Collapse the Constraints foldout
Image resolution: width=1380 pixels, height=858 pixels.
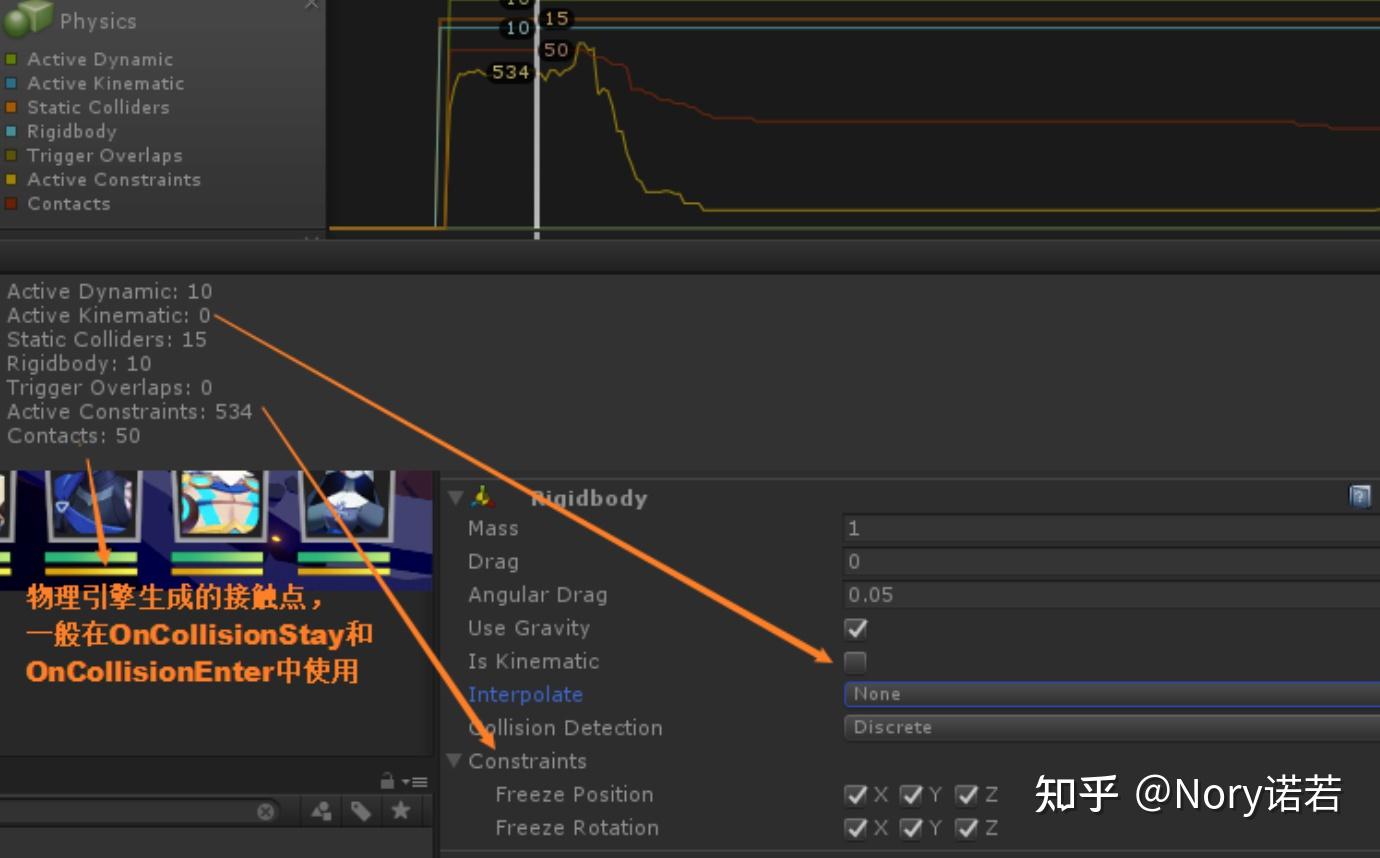[456, 761]
